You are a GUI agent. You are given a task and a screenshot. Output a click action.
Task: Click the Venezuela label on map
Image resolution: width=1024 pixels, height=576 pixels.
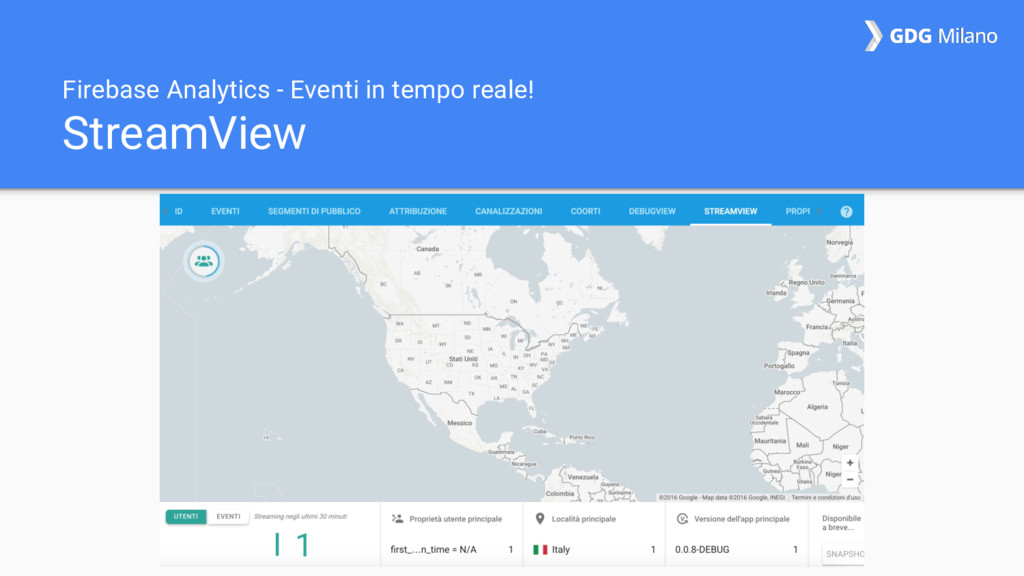583,477
